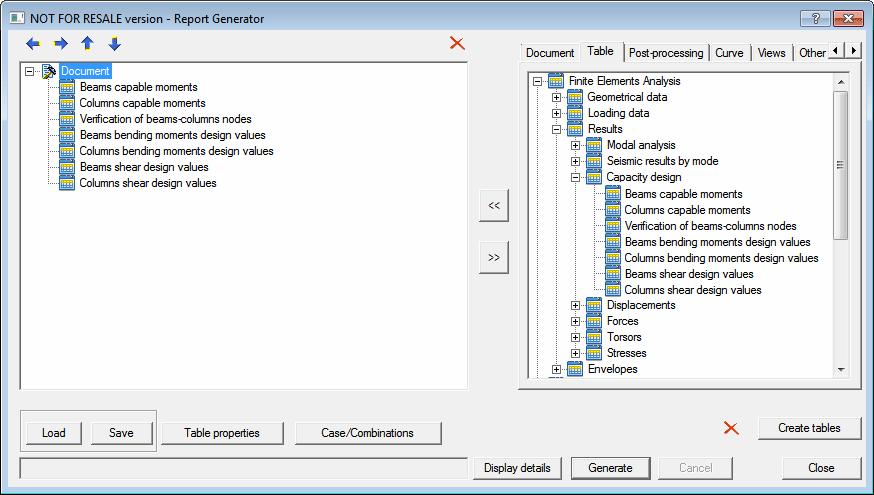Click Display details button
This screenshot has width=874, height=495.
pos(517,468)
